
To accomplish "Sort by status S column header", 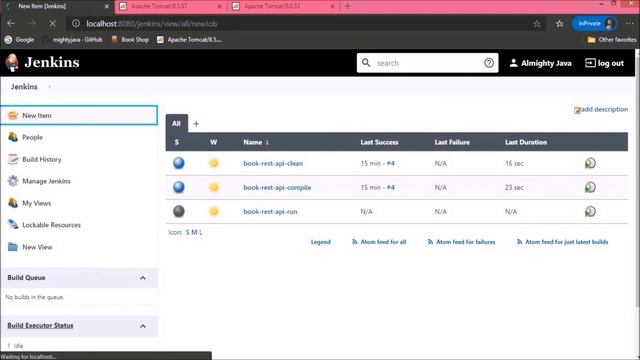I will [x=176, y=142].
